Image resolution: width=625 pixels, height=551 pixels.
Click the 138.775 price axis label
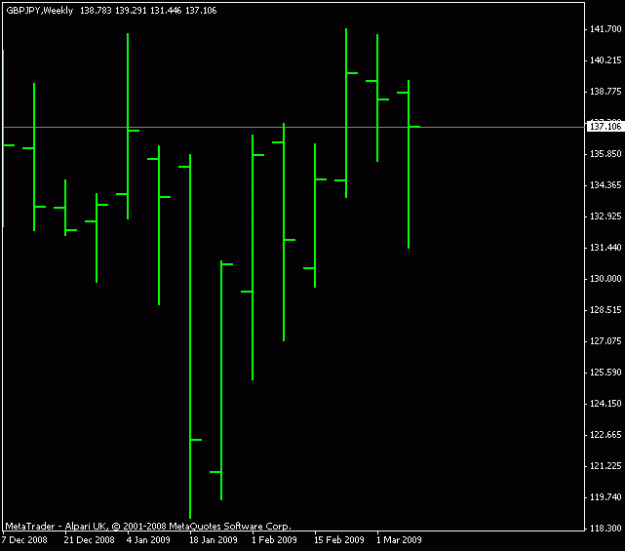pyautogui.click(x=605, y=92)
